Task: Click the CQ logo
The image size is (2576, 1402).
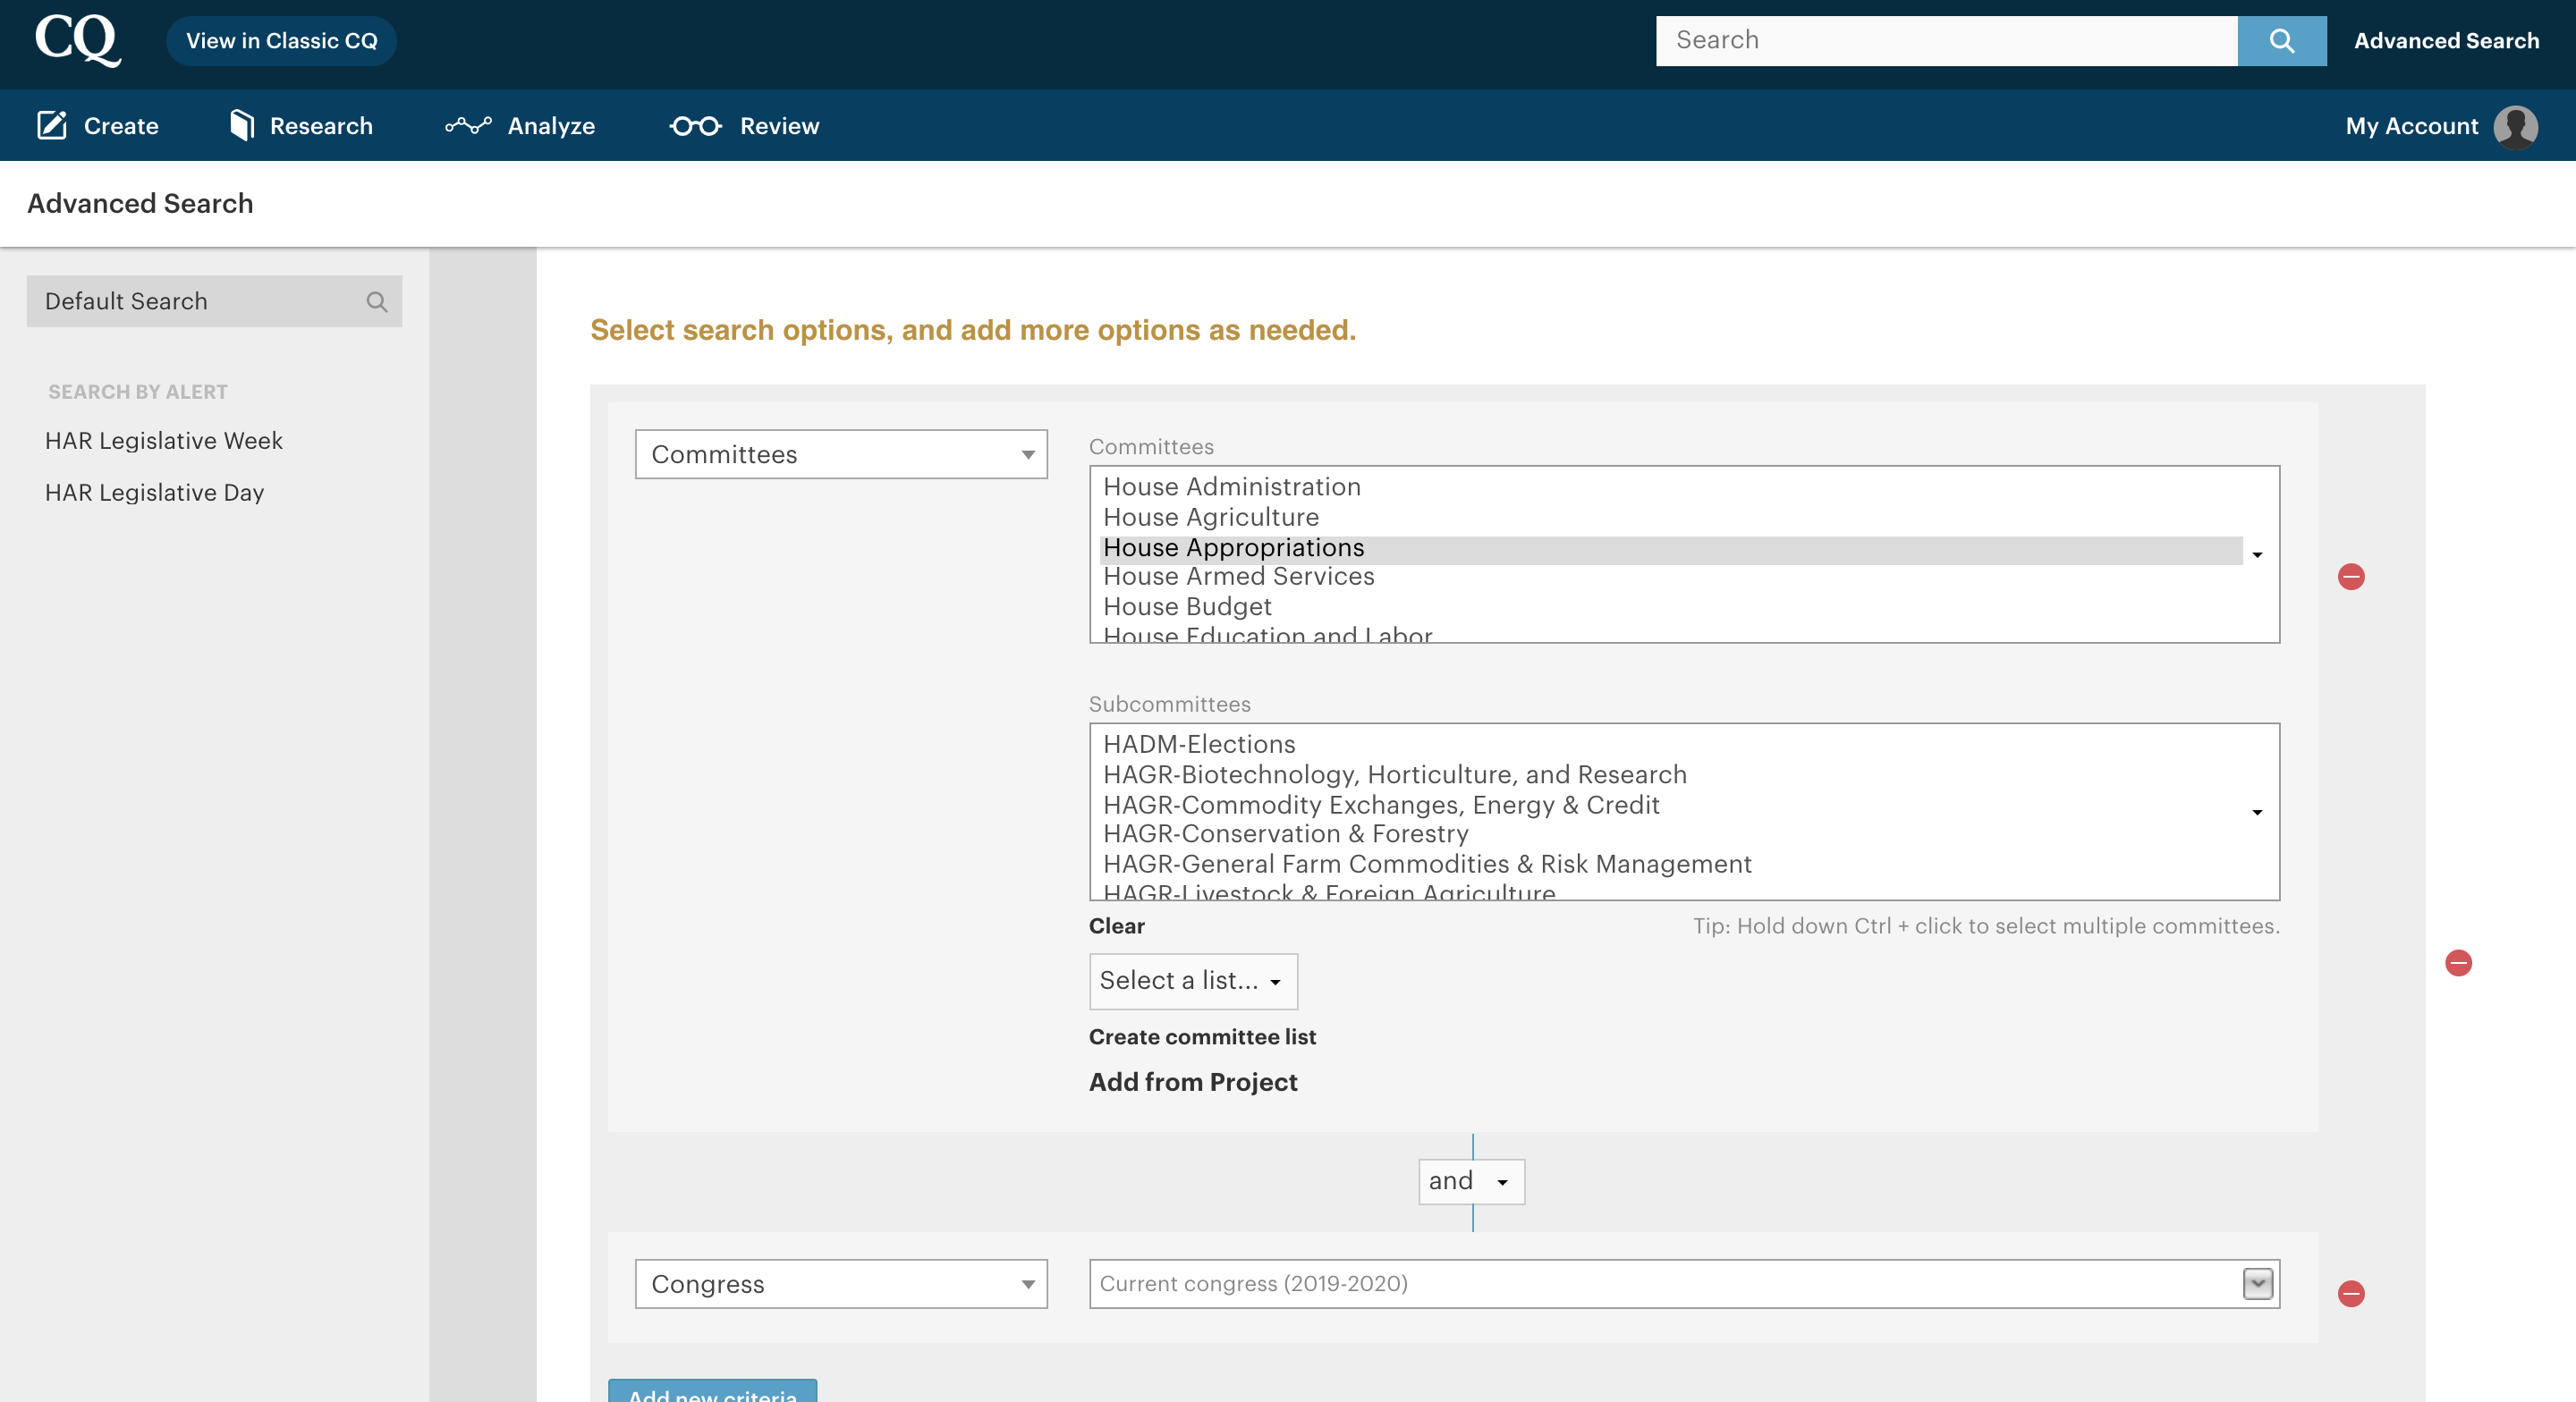Action: (78, 40)
